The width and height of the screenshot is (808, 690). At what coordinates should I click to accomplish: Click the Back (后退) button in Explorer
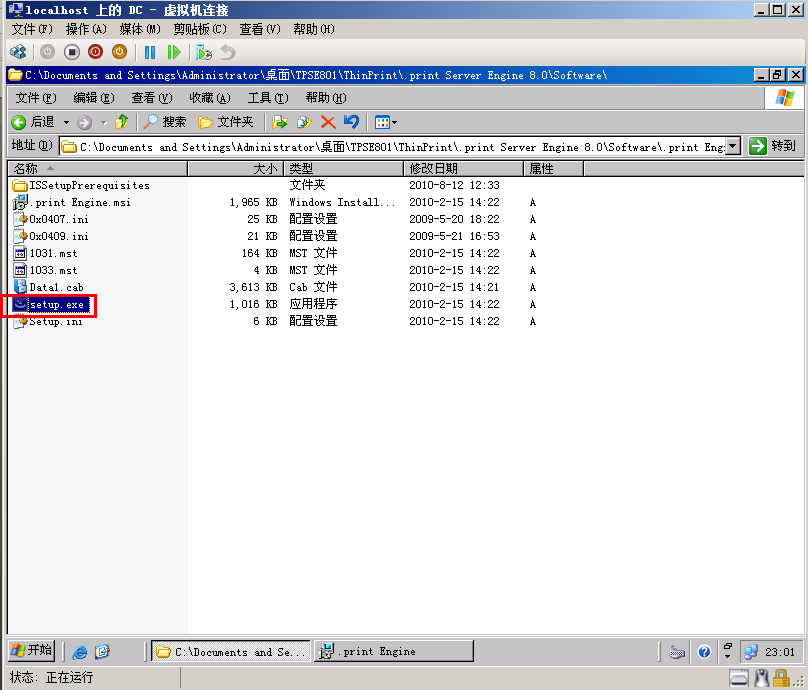click(x=32, y=122)
